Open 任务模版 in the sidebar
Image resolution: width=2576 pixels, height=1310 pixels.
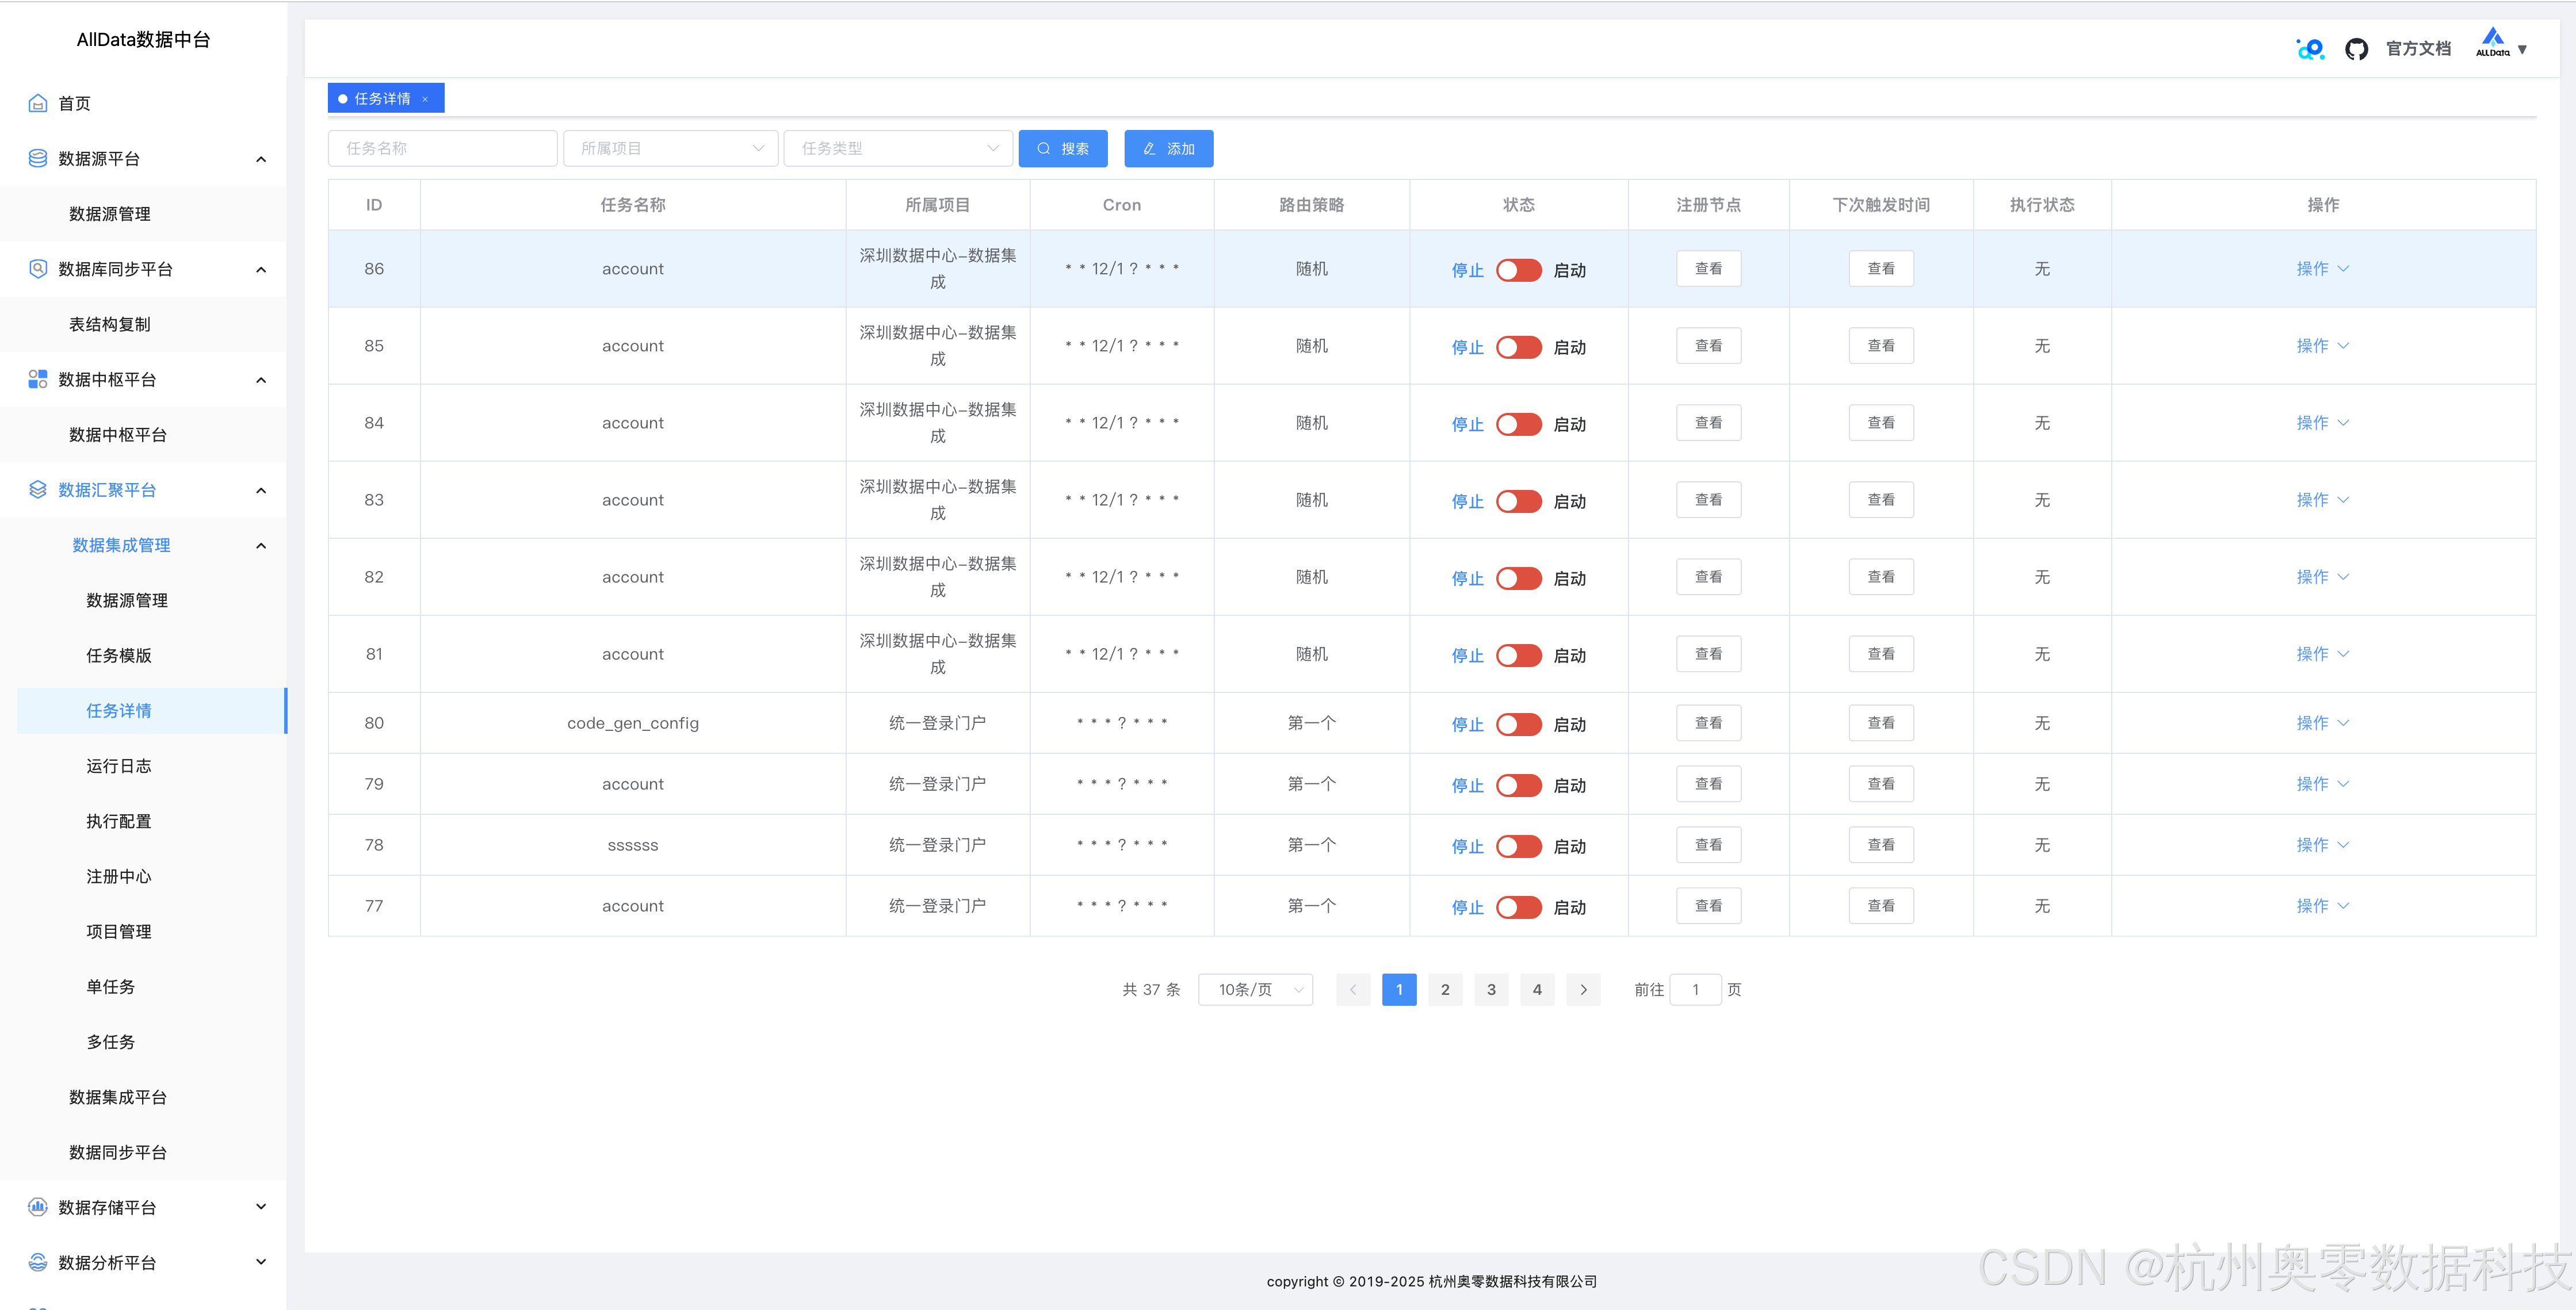[x=119, y=655]
